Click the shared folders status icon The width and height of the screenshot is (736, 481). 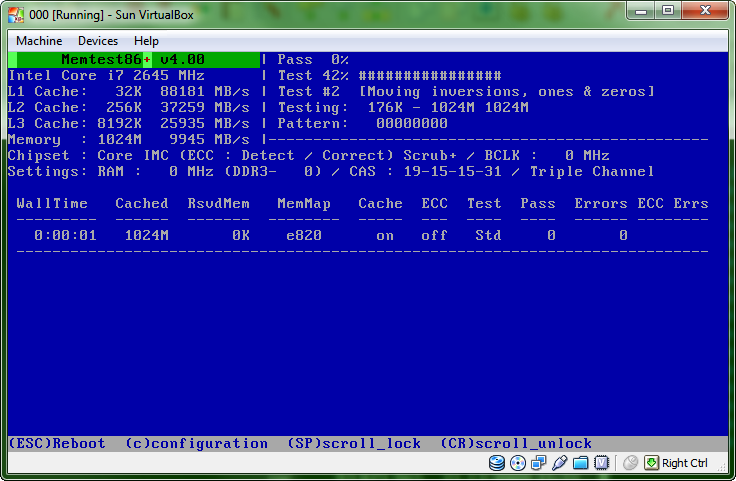pos(581,463)
